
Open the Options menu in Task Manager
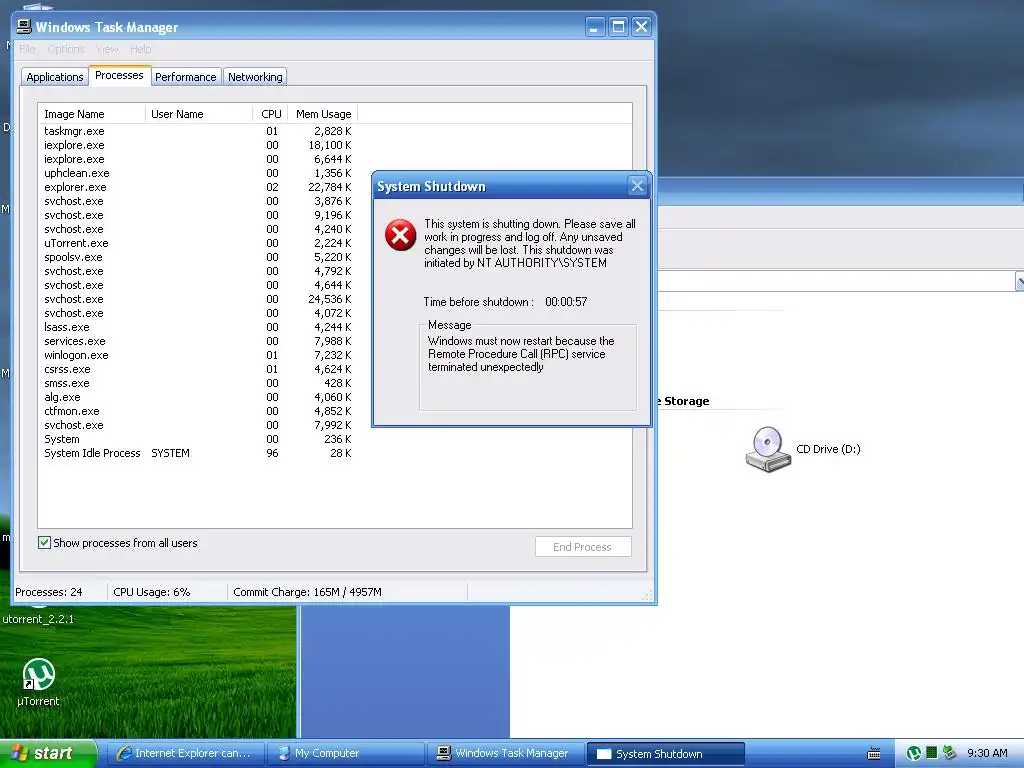pos(66,49)
